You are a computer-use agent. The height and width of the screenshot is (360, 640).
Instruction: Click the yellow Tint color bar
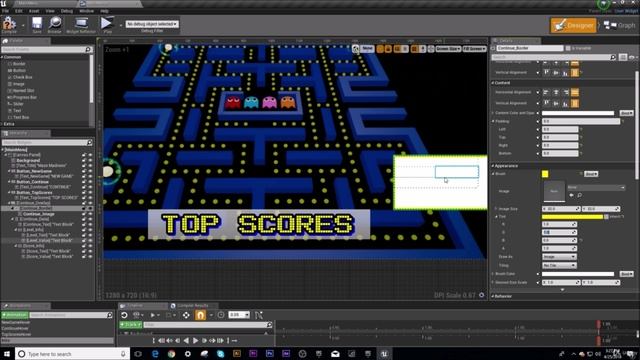point(572,217)
